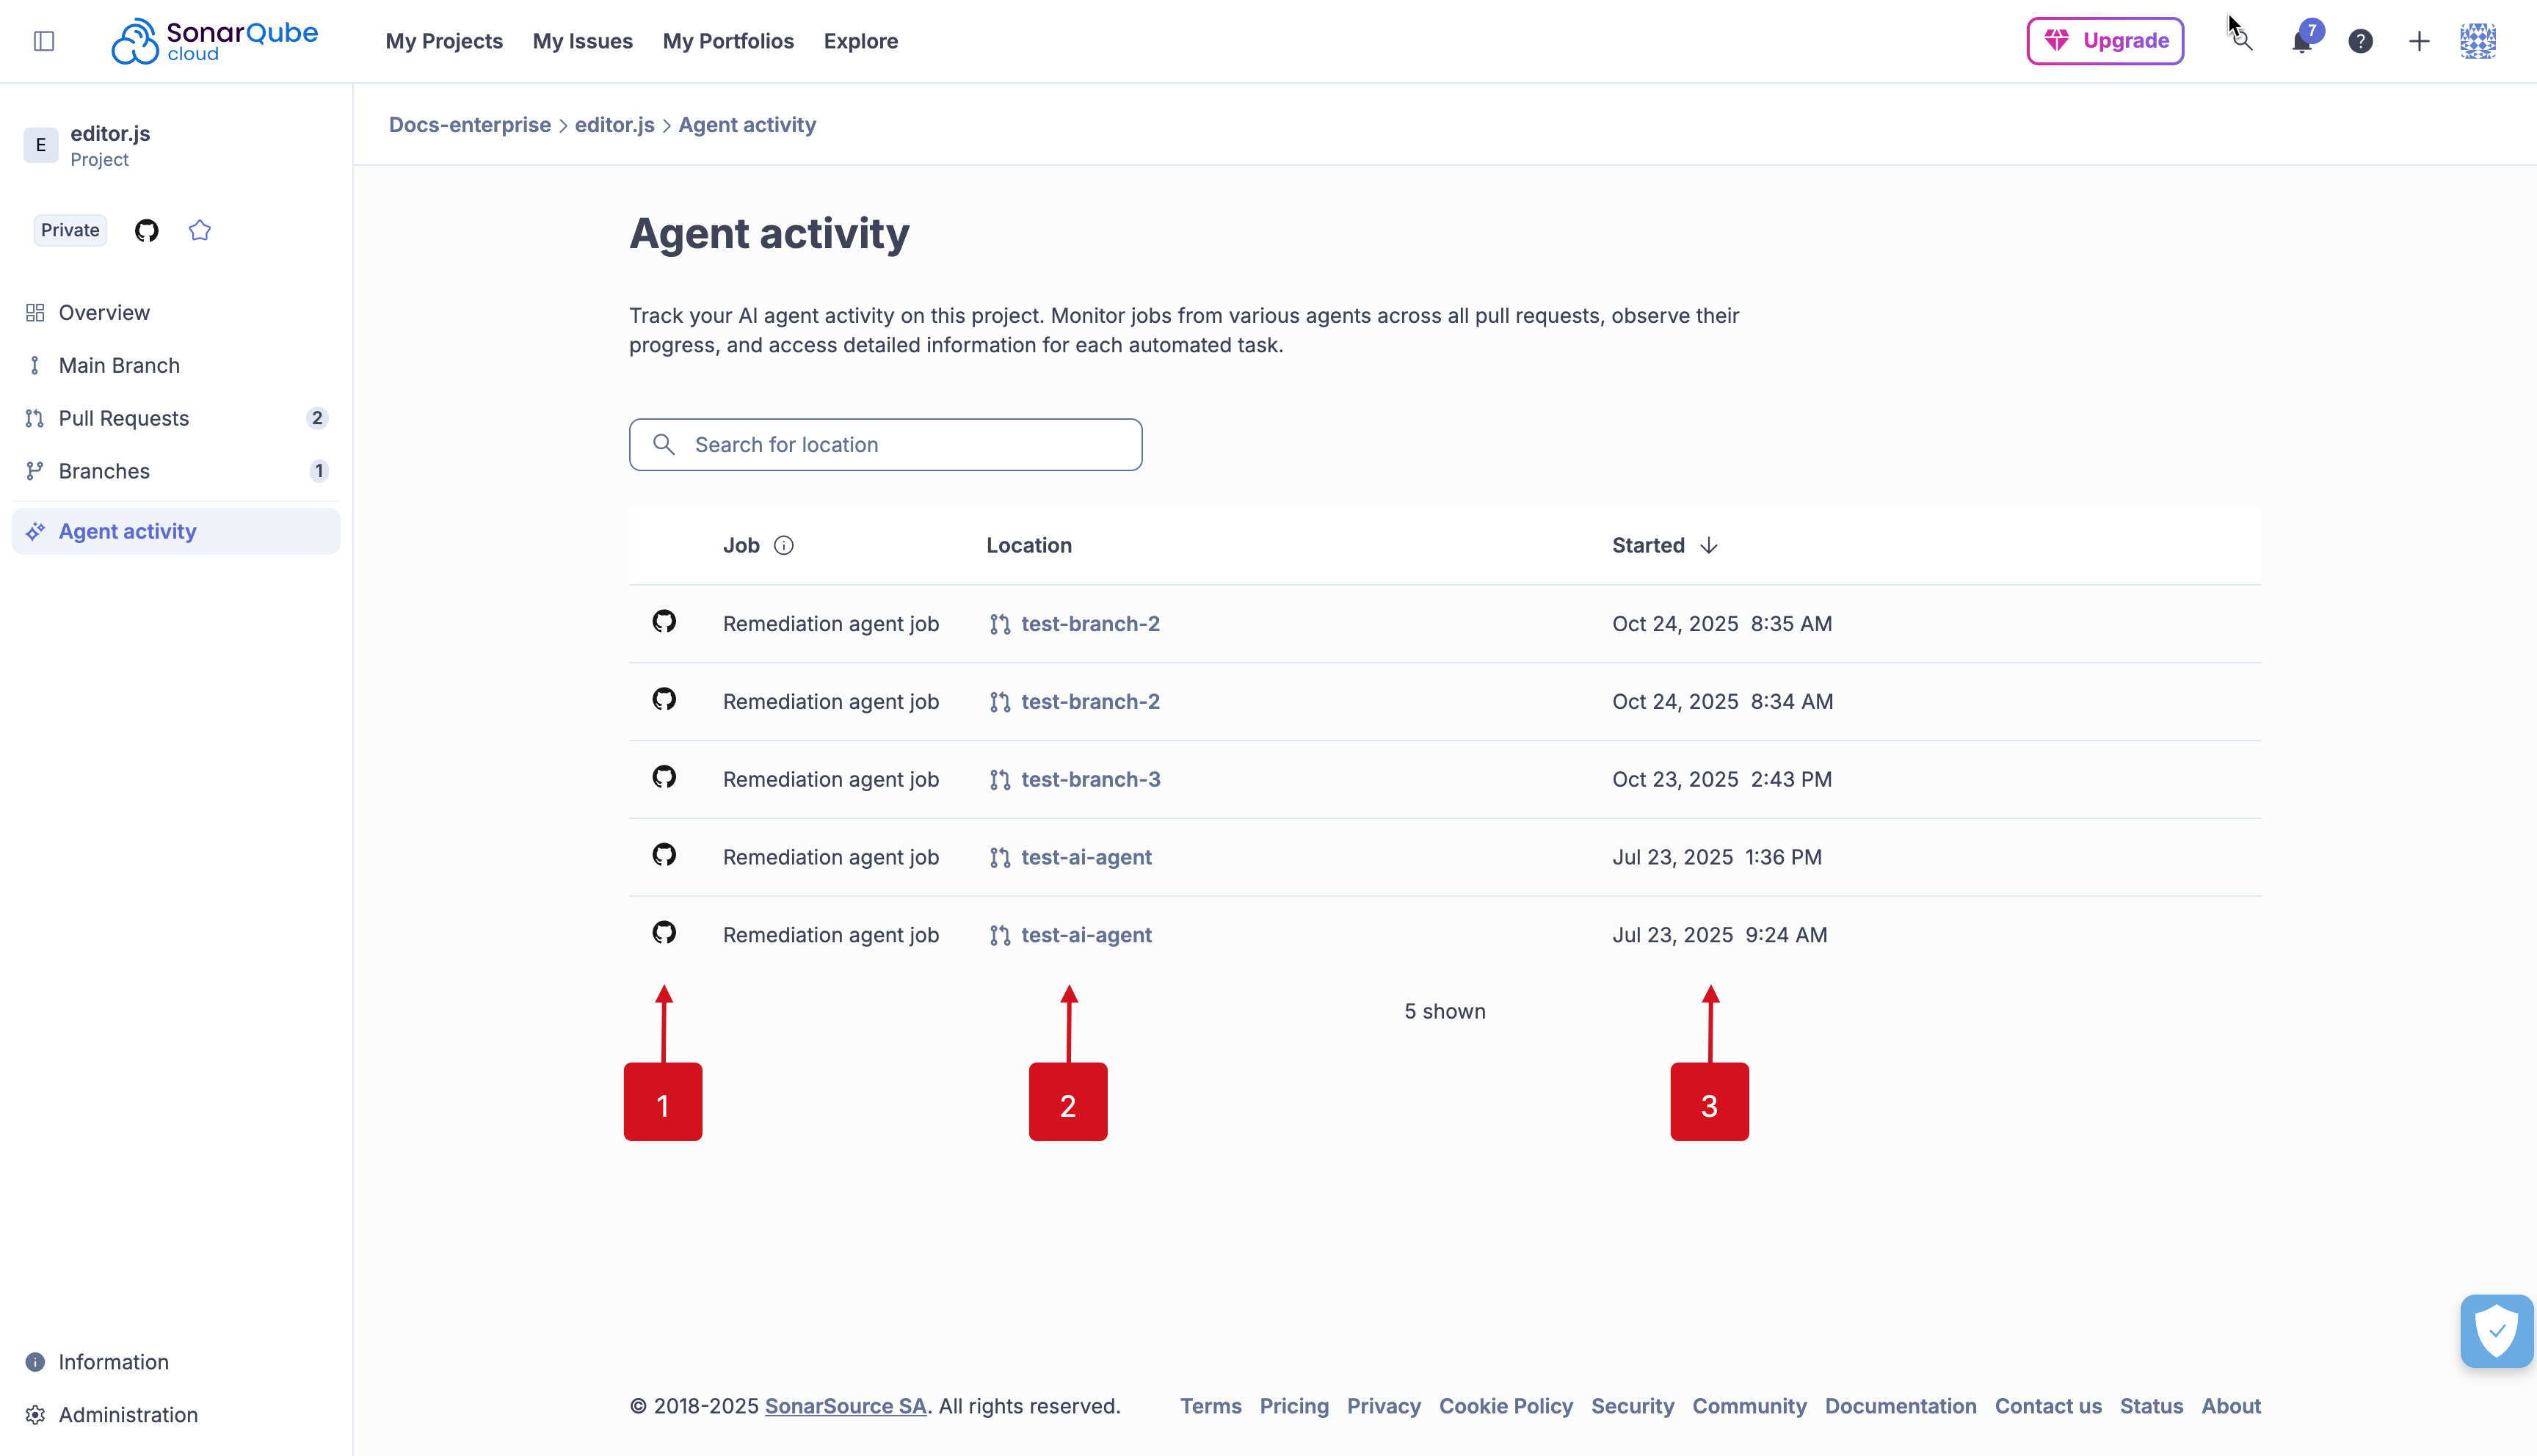Open the Explore menu item

click(x=860, y=41)
